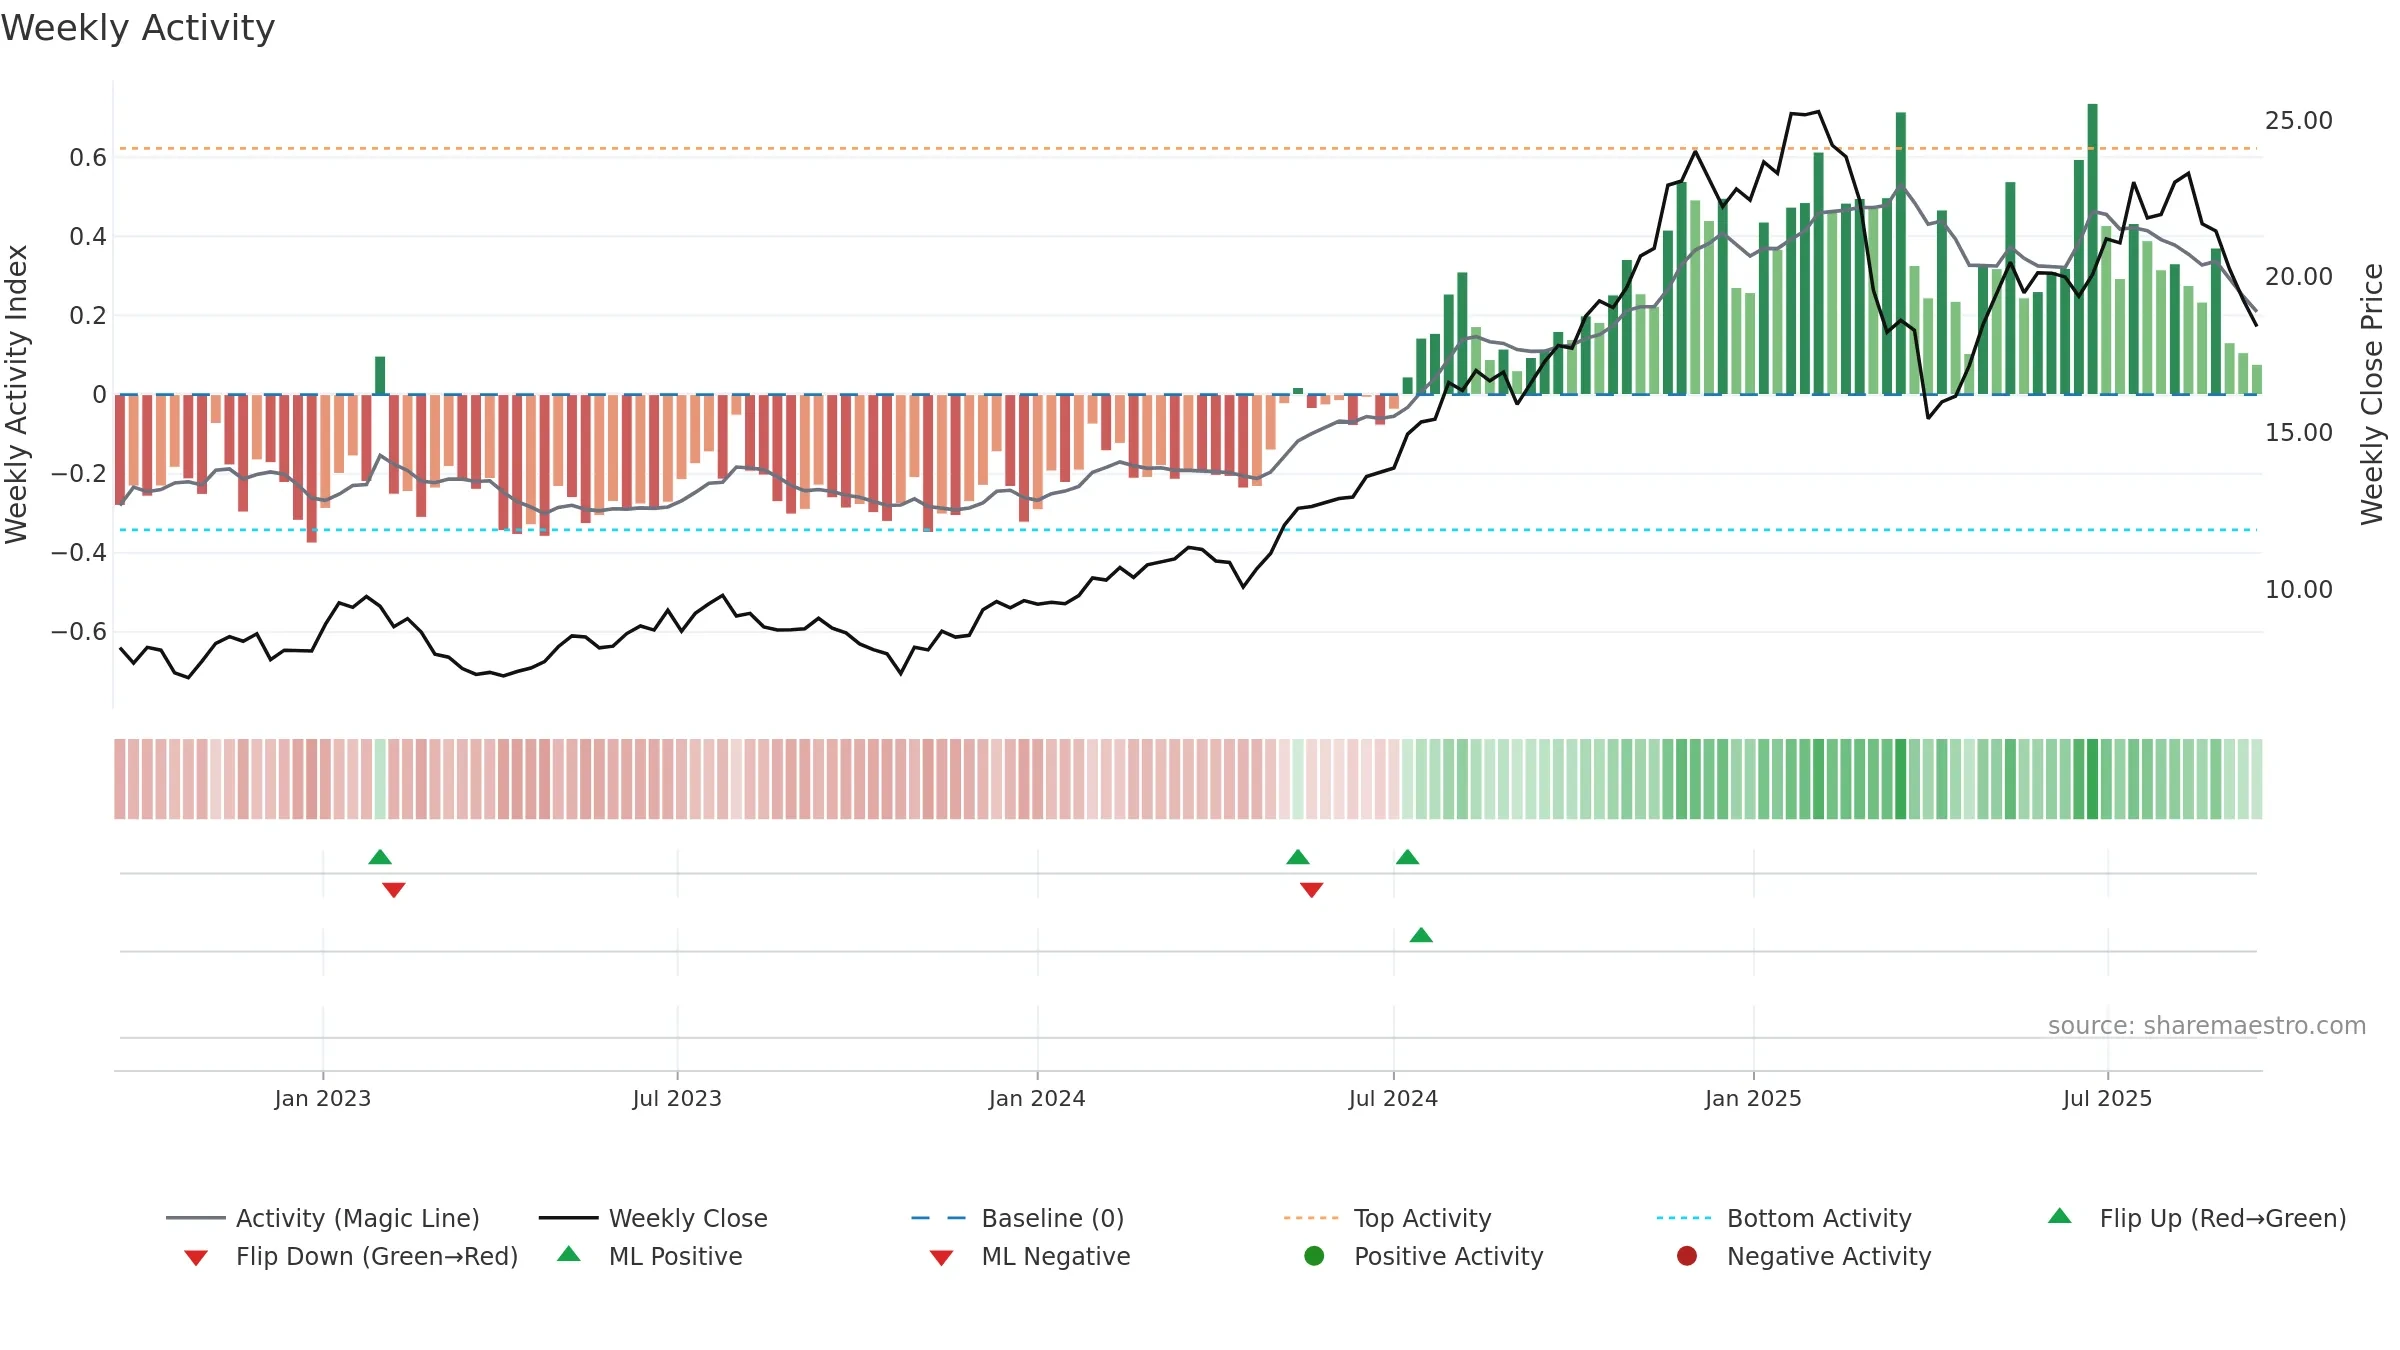Click the Weekly Close Price axis title

tap(2372, 394)
